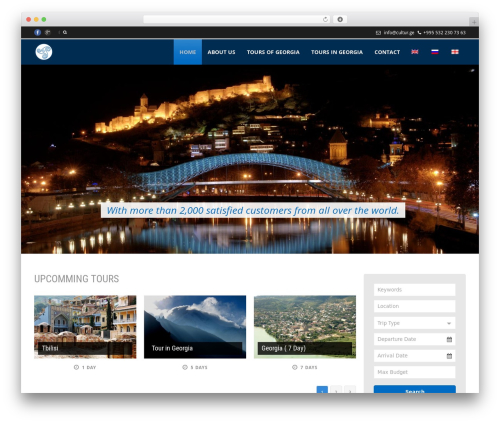Click the Location input field
This screenshot has height=423, width=500.
tap(414, 306)
